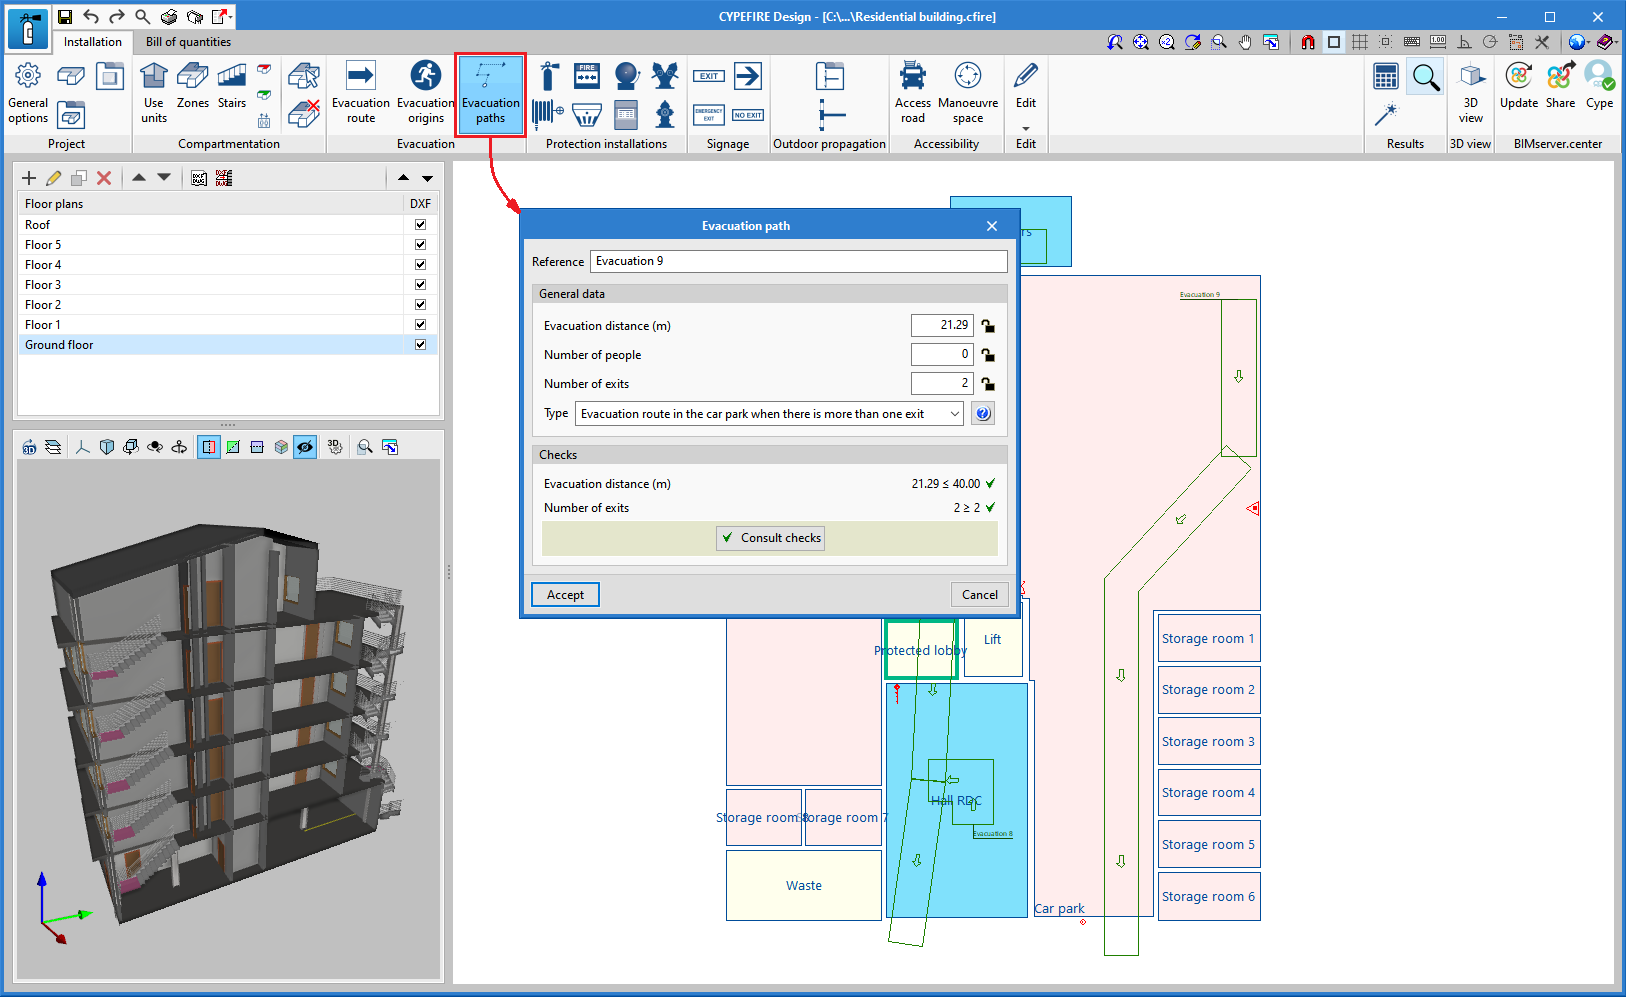Image resolution: width=1626 pixels, height=997 pixels.
Task: Open the Manoeuvre space tool
Action: click(967, 92)
